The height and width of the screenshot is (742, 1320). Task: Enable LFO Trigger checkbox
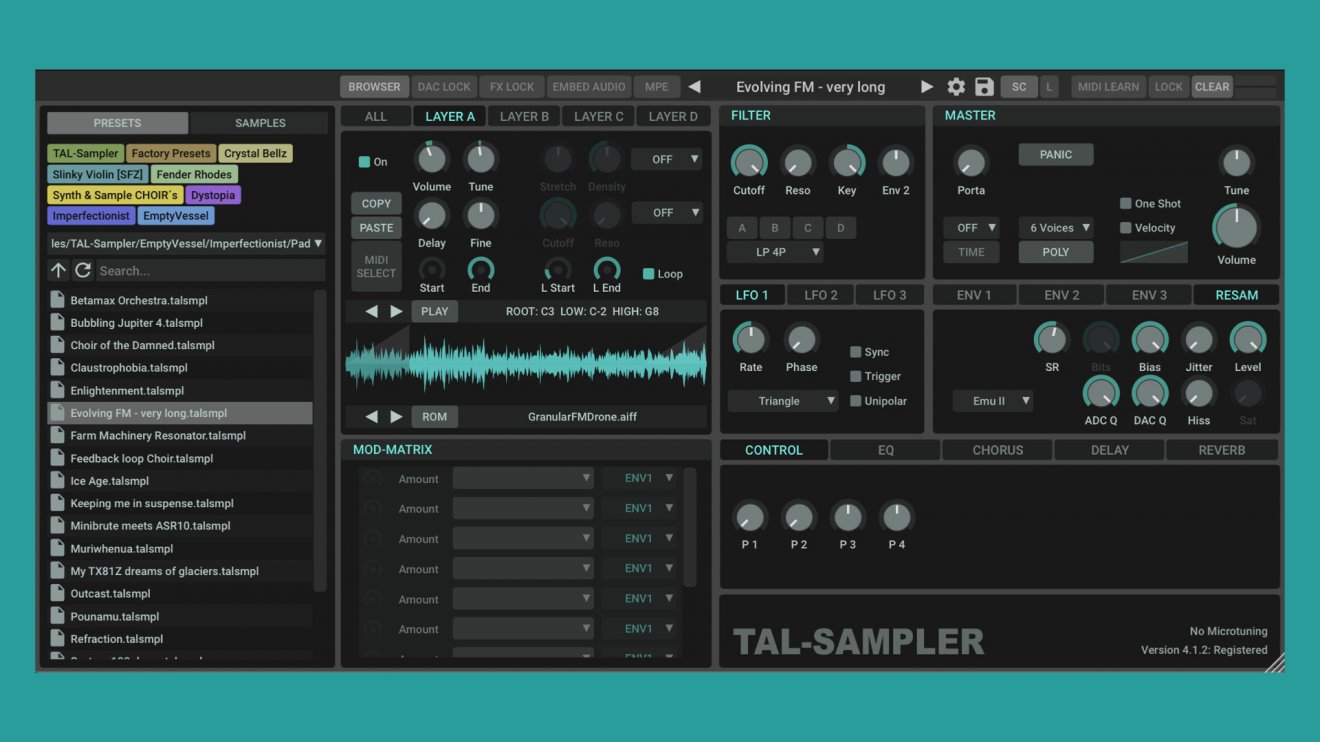[x=855, y=376]
